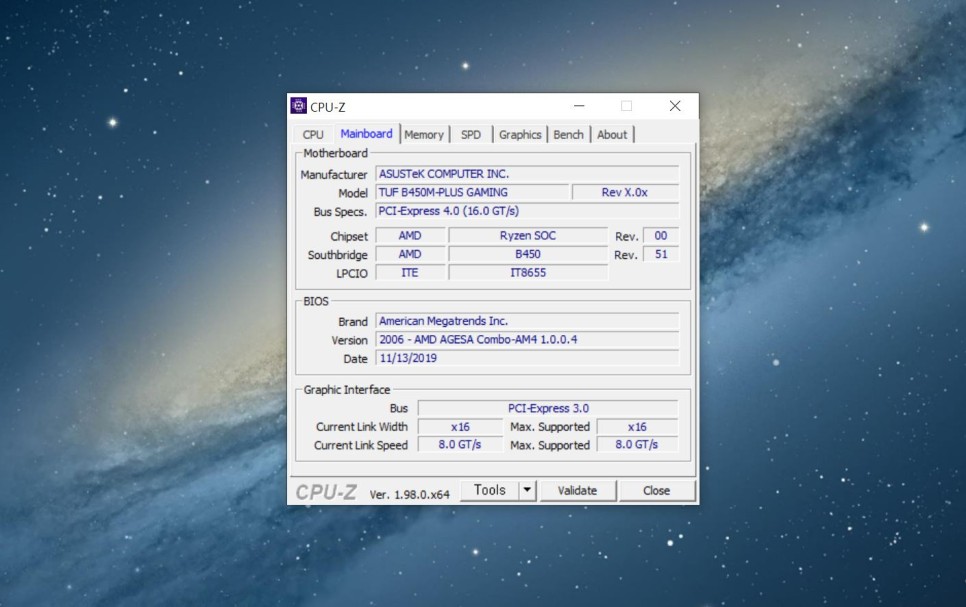The height and width of the screenshot is (607, 966).
Task: Click the Ver. 1.98.0.x64 version text
Action: click(x=410, y=494)
